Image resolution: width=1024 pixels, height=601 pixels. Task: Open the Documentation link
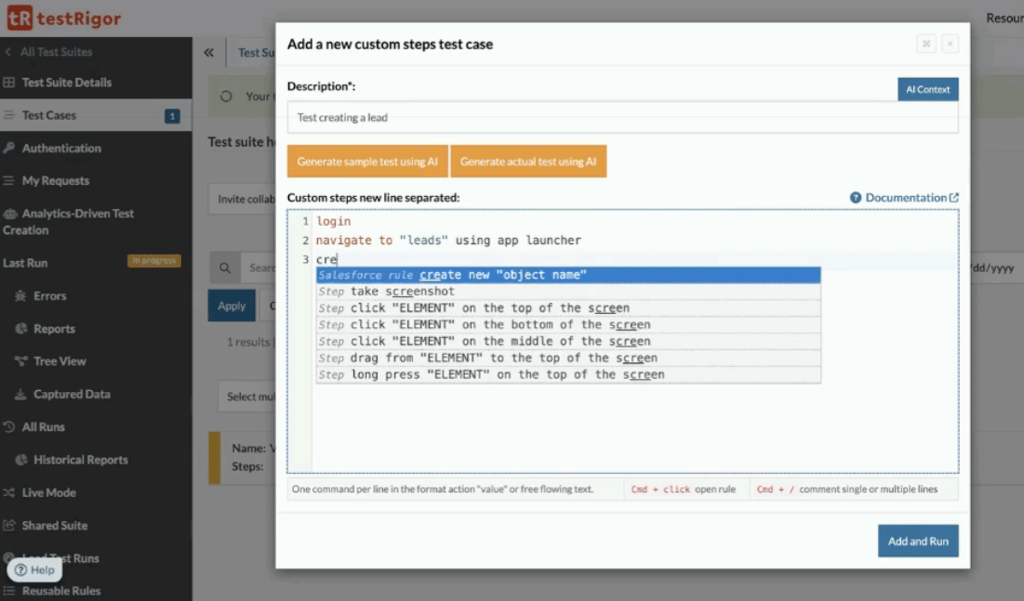[x=905, y=197]
